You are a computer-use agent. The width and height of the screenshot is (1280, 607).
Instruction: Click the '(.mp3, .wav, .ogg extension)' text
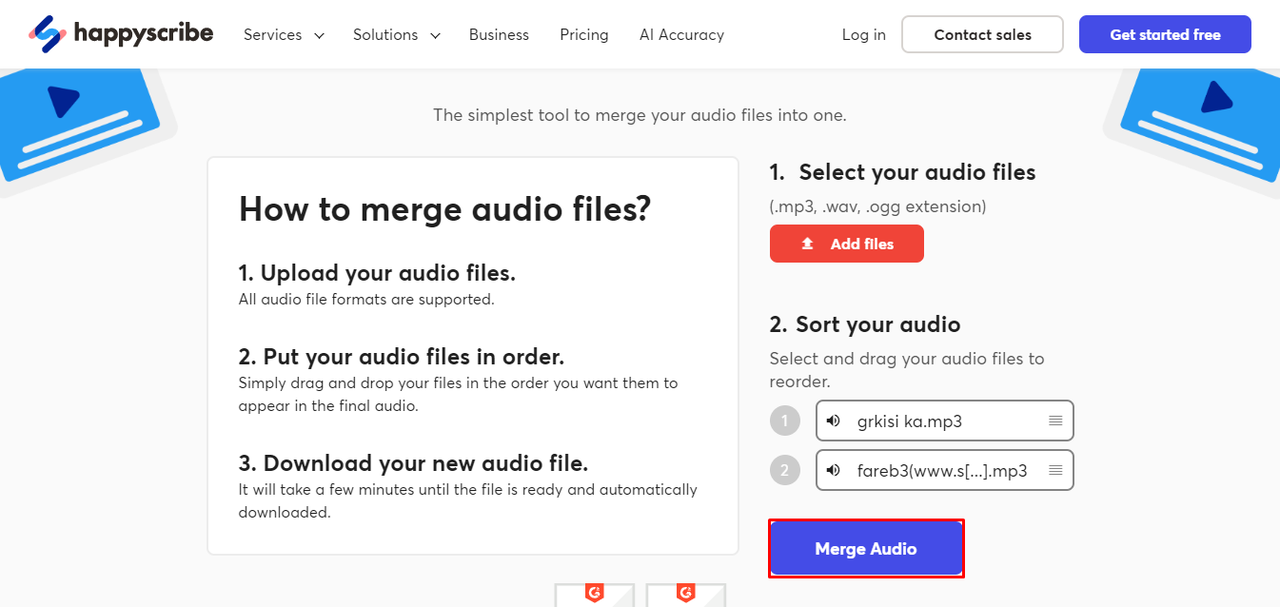coord(878,207)
